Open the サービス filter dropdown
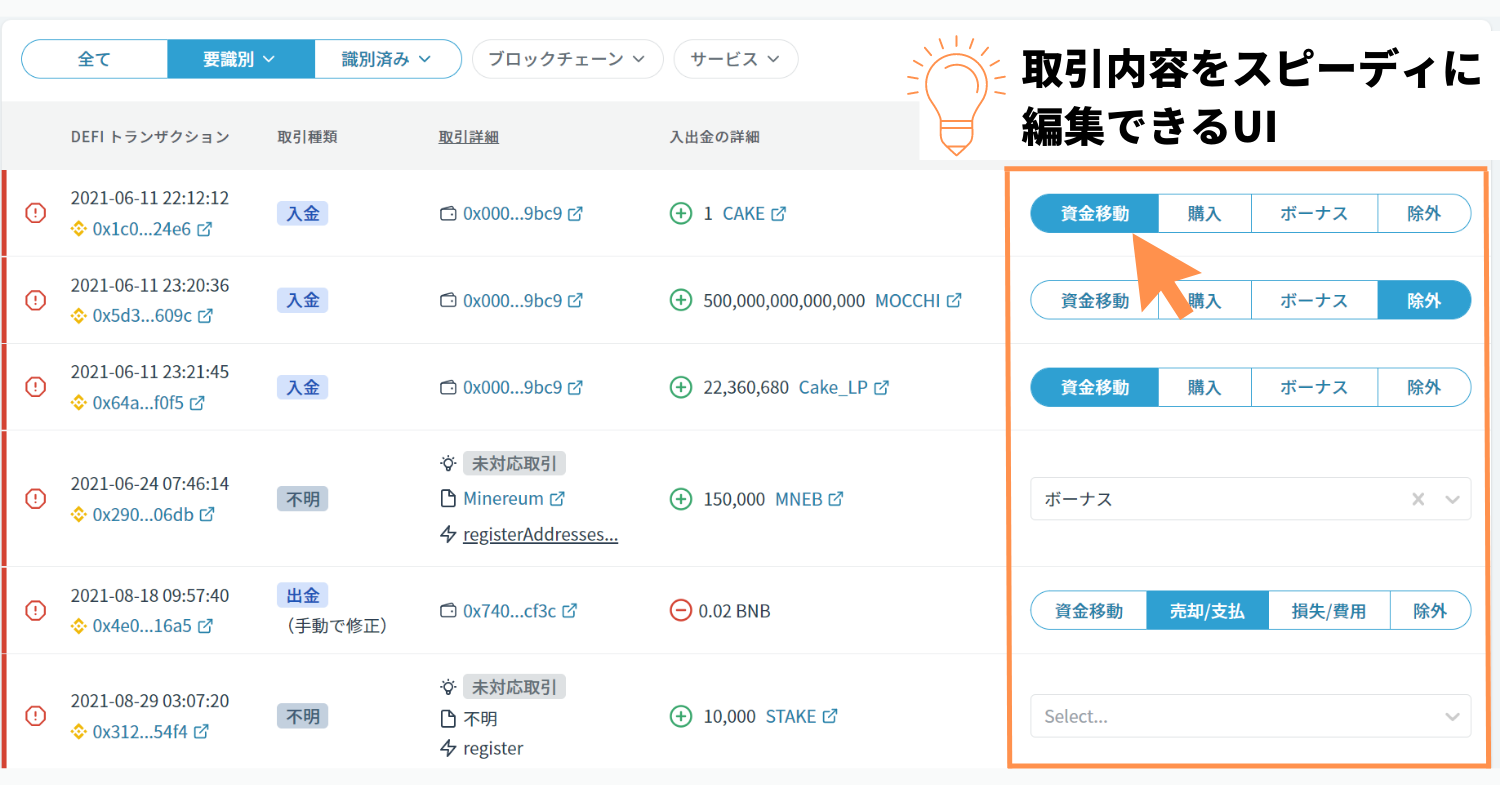The image size is (1500, 785). (x=735, y=59)
